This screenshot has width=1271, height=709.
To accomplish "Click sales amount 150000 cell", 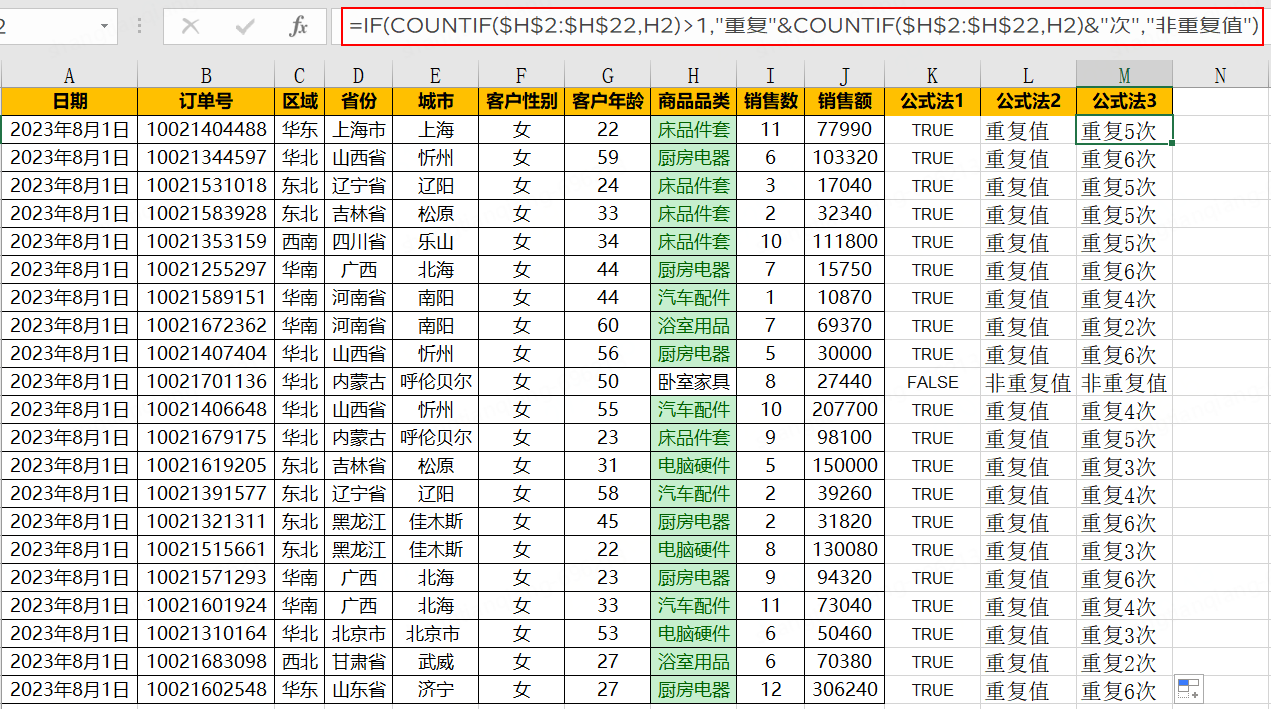I will point(844,466).
